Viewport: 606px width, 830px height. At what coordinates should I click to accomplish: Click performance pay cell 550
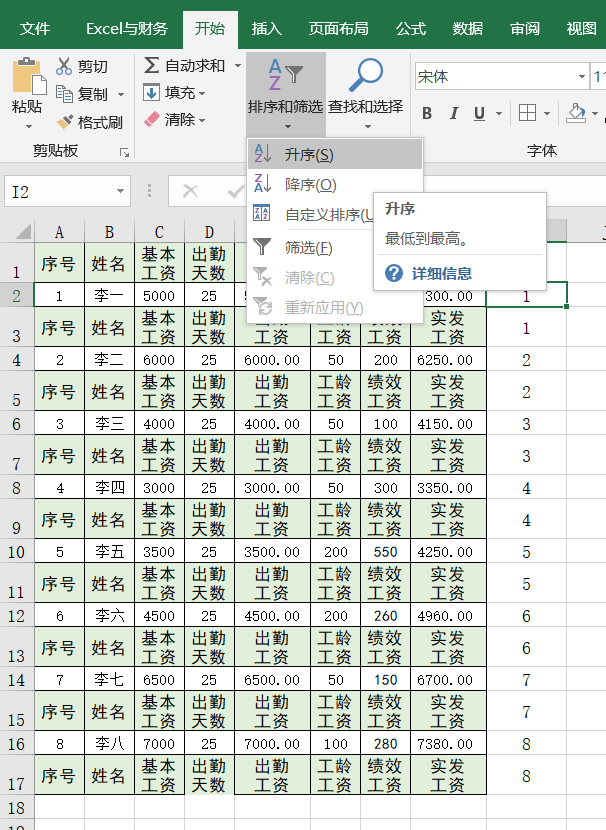pos(385,552)
